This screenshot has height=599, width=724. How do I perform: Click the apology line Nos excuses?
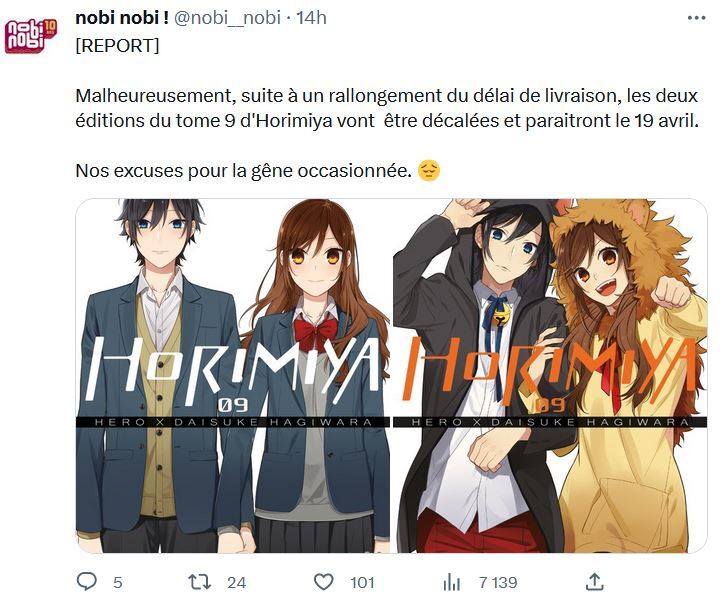tap(243, 171)
